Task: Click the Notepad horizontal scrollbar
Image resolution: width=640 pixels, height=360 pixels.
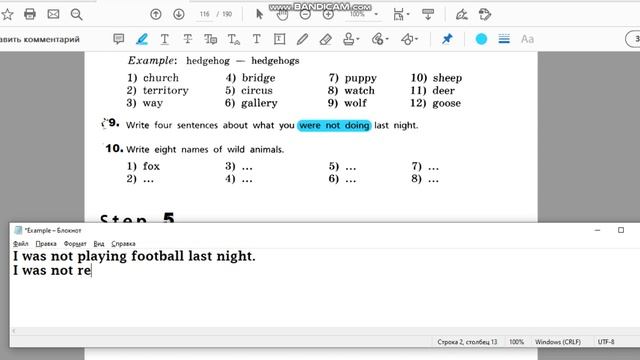Action: pos(325,331)
